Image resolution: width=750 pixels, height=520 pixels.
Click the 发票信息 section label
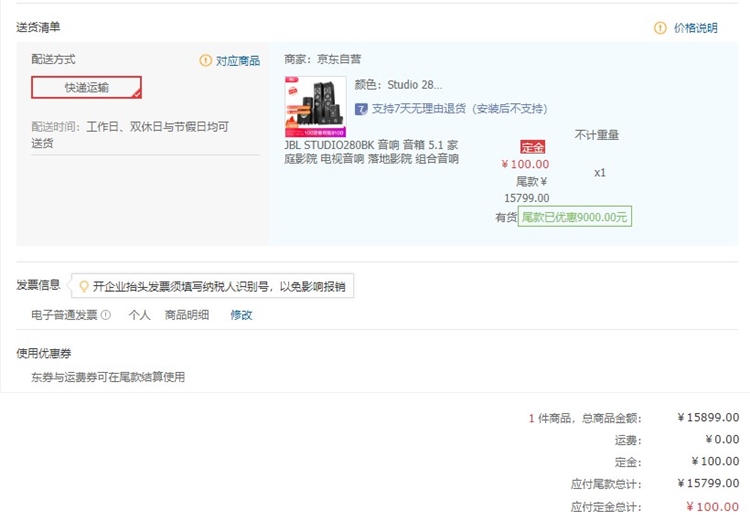38,285
